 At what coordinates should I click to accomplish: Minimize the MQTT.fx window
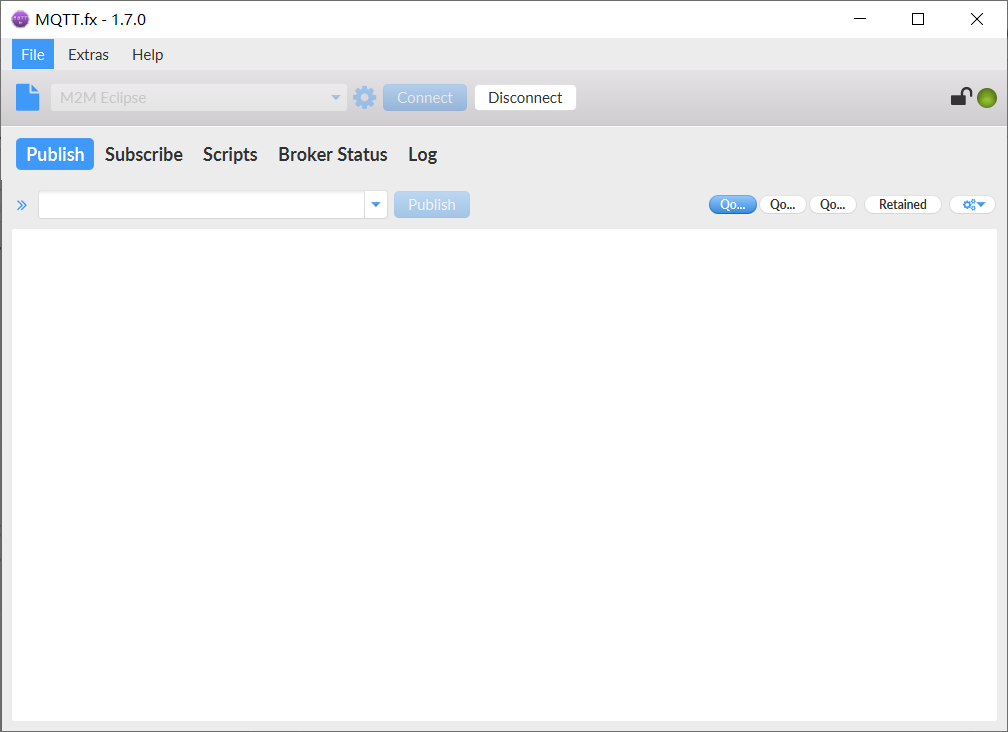(860, 19)
